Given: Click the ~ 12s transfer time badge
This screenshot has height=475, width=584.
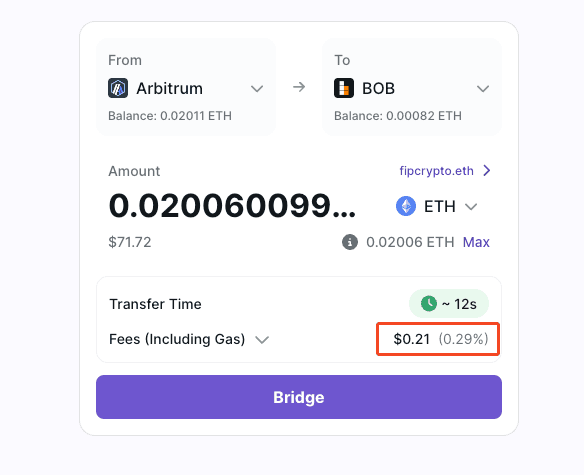Looking at the screenshot, I should tap(449, 304).
